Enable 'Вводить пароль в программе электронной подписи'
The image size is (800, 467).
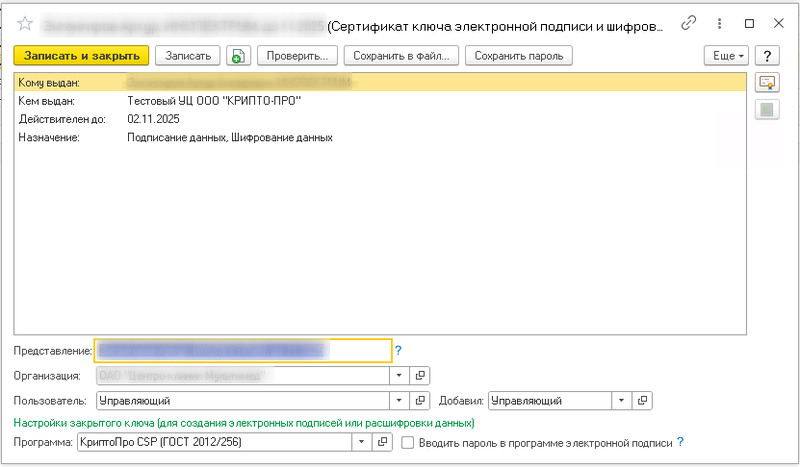pos(407,442)
